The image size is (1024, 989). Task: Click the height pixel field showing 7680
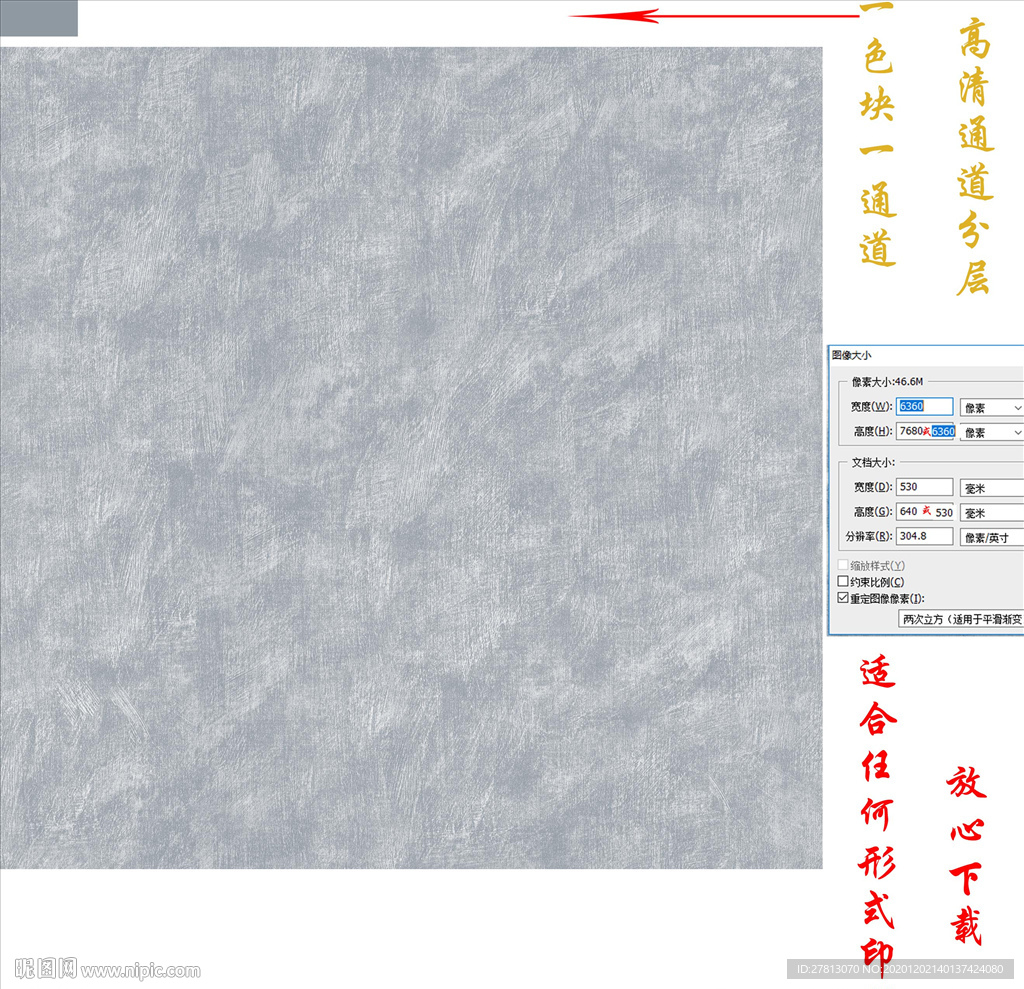point(925,431)
